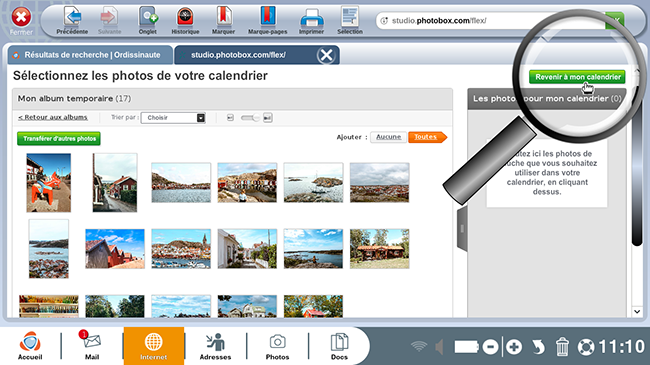
Task: Click the Wi-Fi status icon
Action: click(x=419, y=347)
